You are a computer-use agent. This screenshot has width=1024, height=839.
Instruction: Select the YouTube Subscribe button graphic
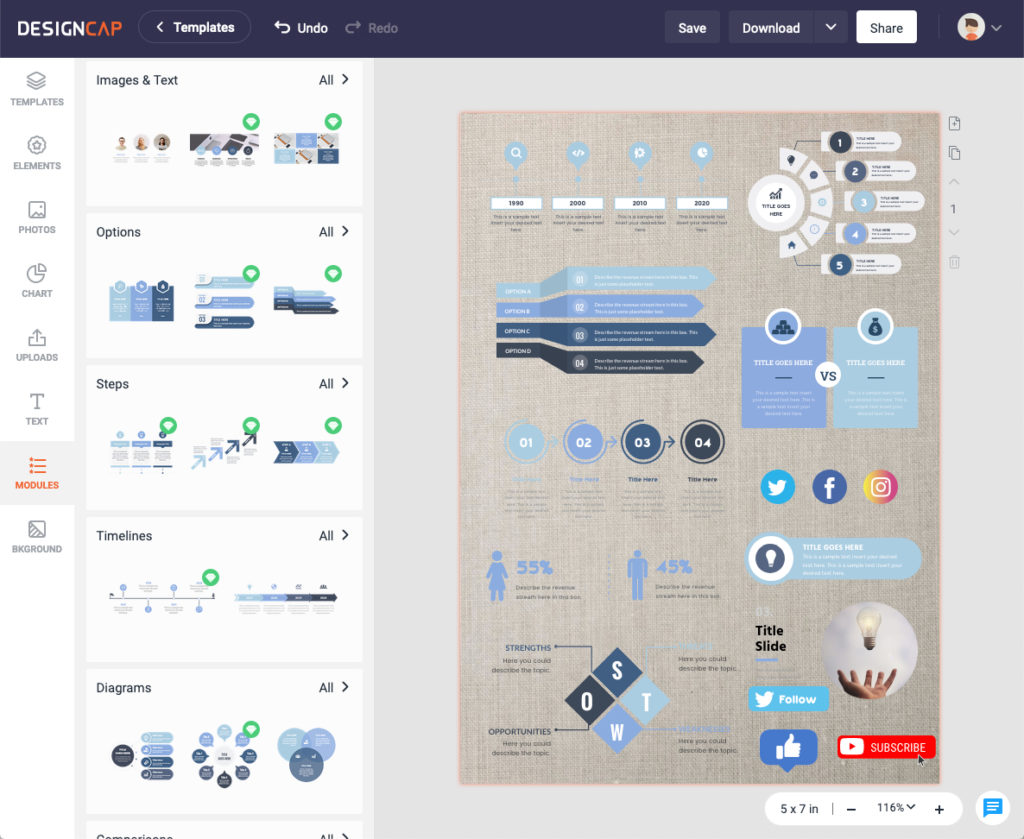[x=886, y=747]
